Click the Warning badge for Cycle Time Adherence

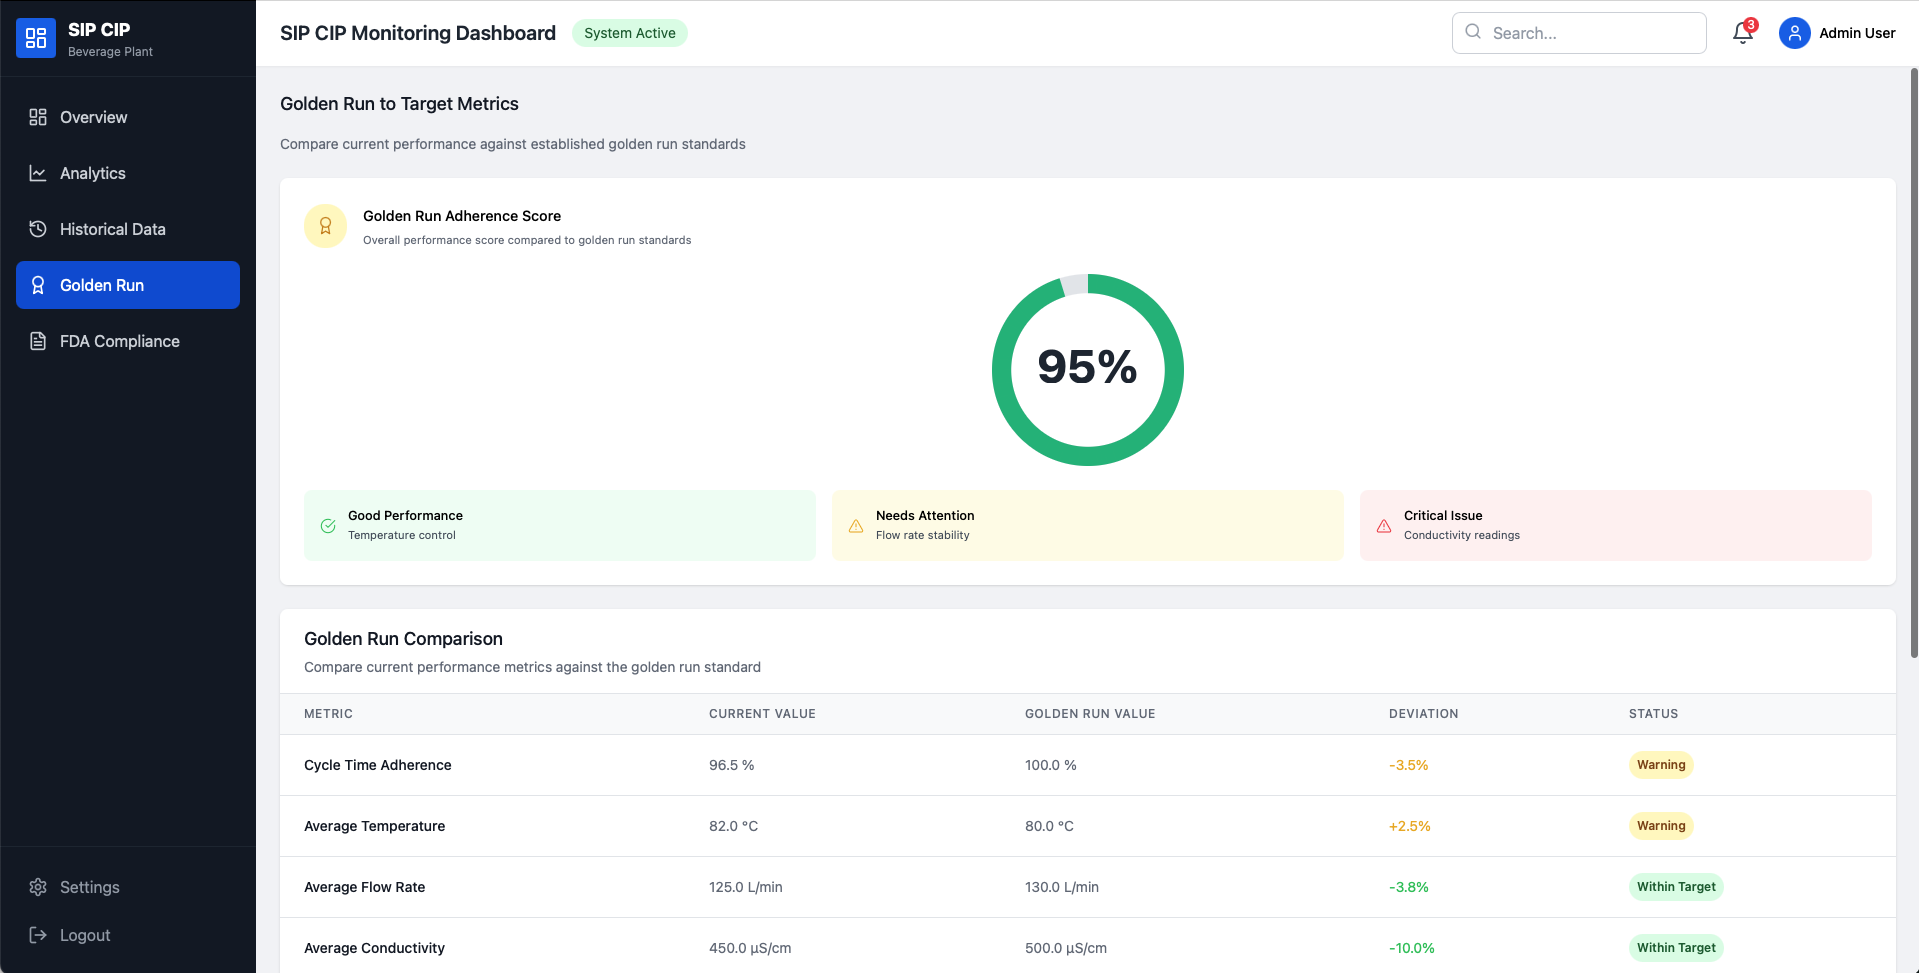click(x=1660, y=765)
